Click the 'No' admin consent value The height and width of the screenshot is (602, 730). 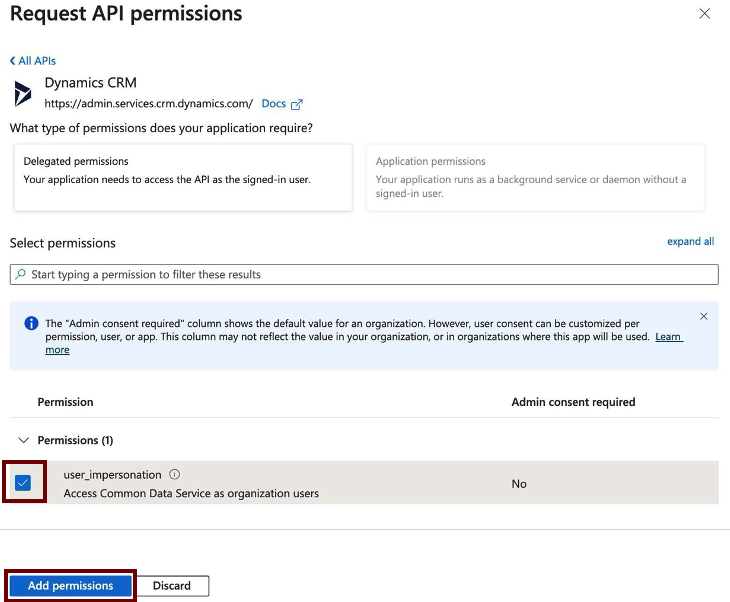pyautogui.click(x=519, y=484)
